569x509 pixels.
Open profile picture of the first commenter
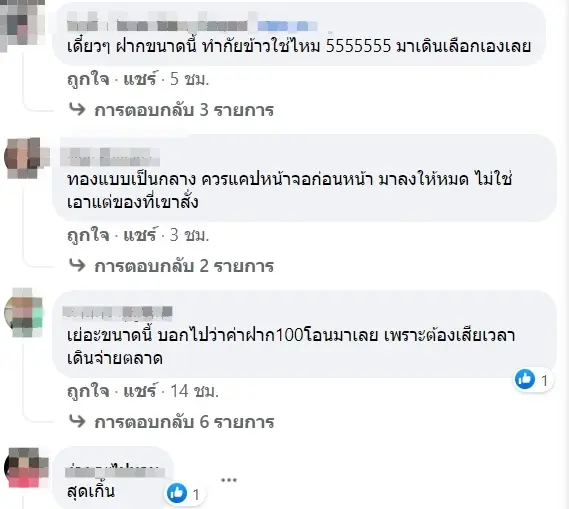pos(21,24)
